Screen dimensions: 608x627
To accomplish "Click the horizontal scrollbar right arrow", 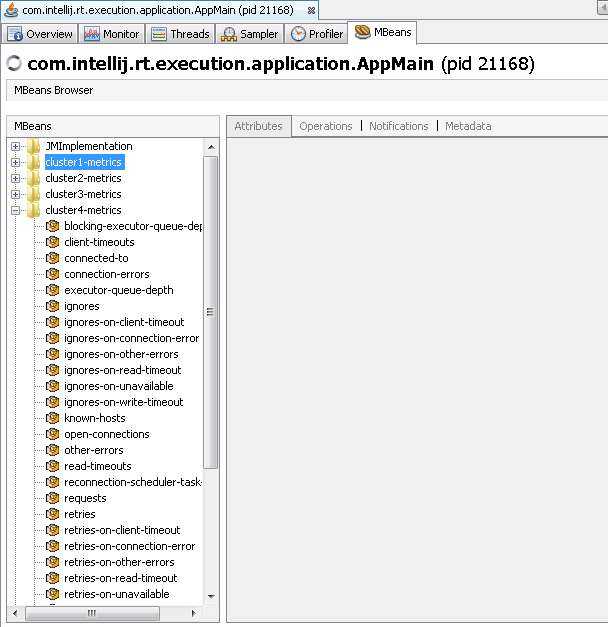I will pos(196,612).
